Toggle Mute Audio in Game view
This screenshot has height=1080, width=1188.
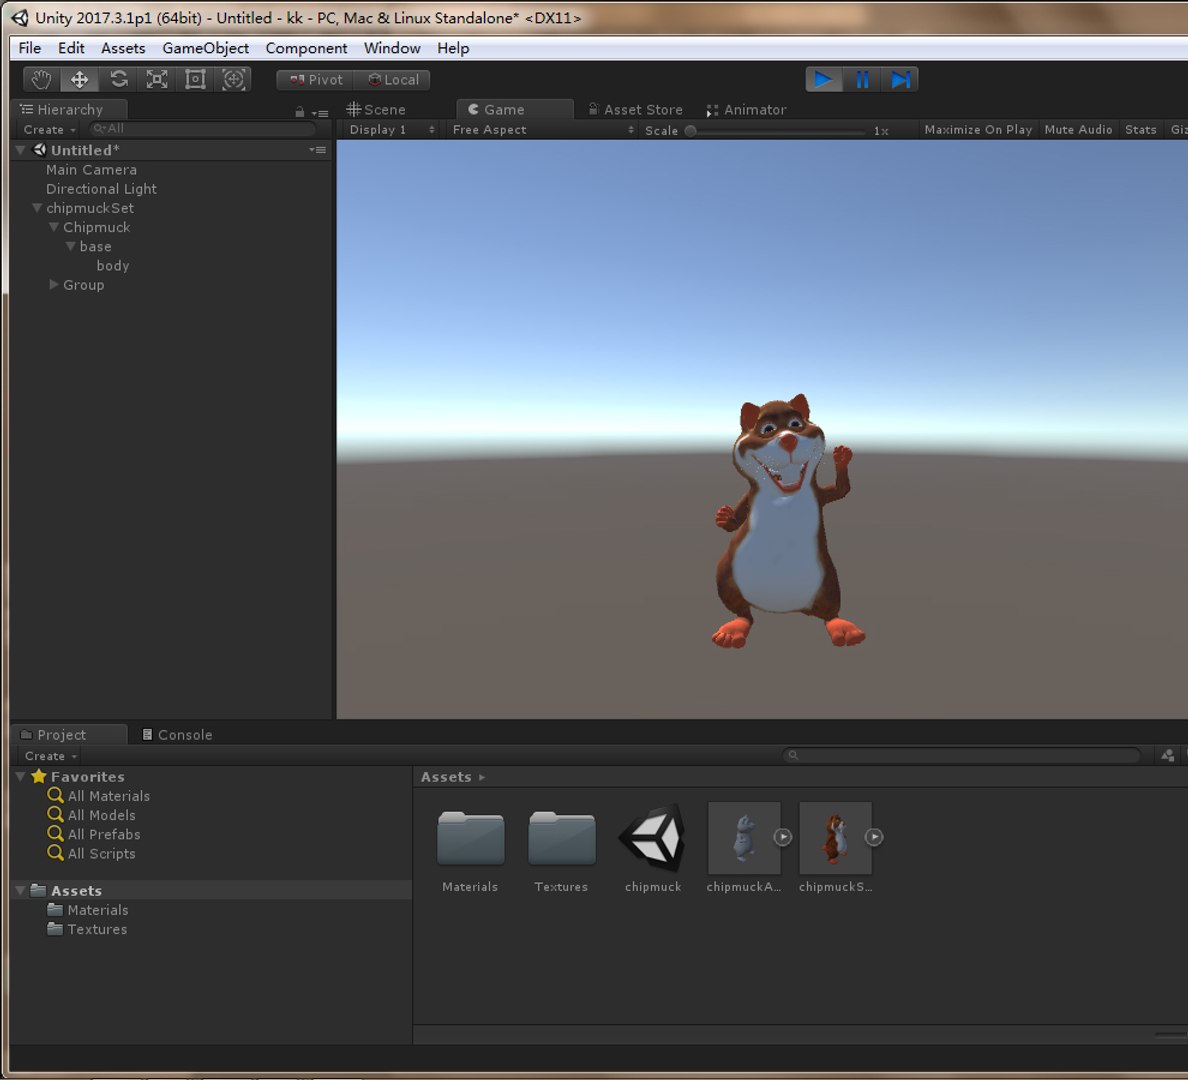(x=1078, y=130)
